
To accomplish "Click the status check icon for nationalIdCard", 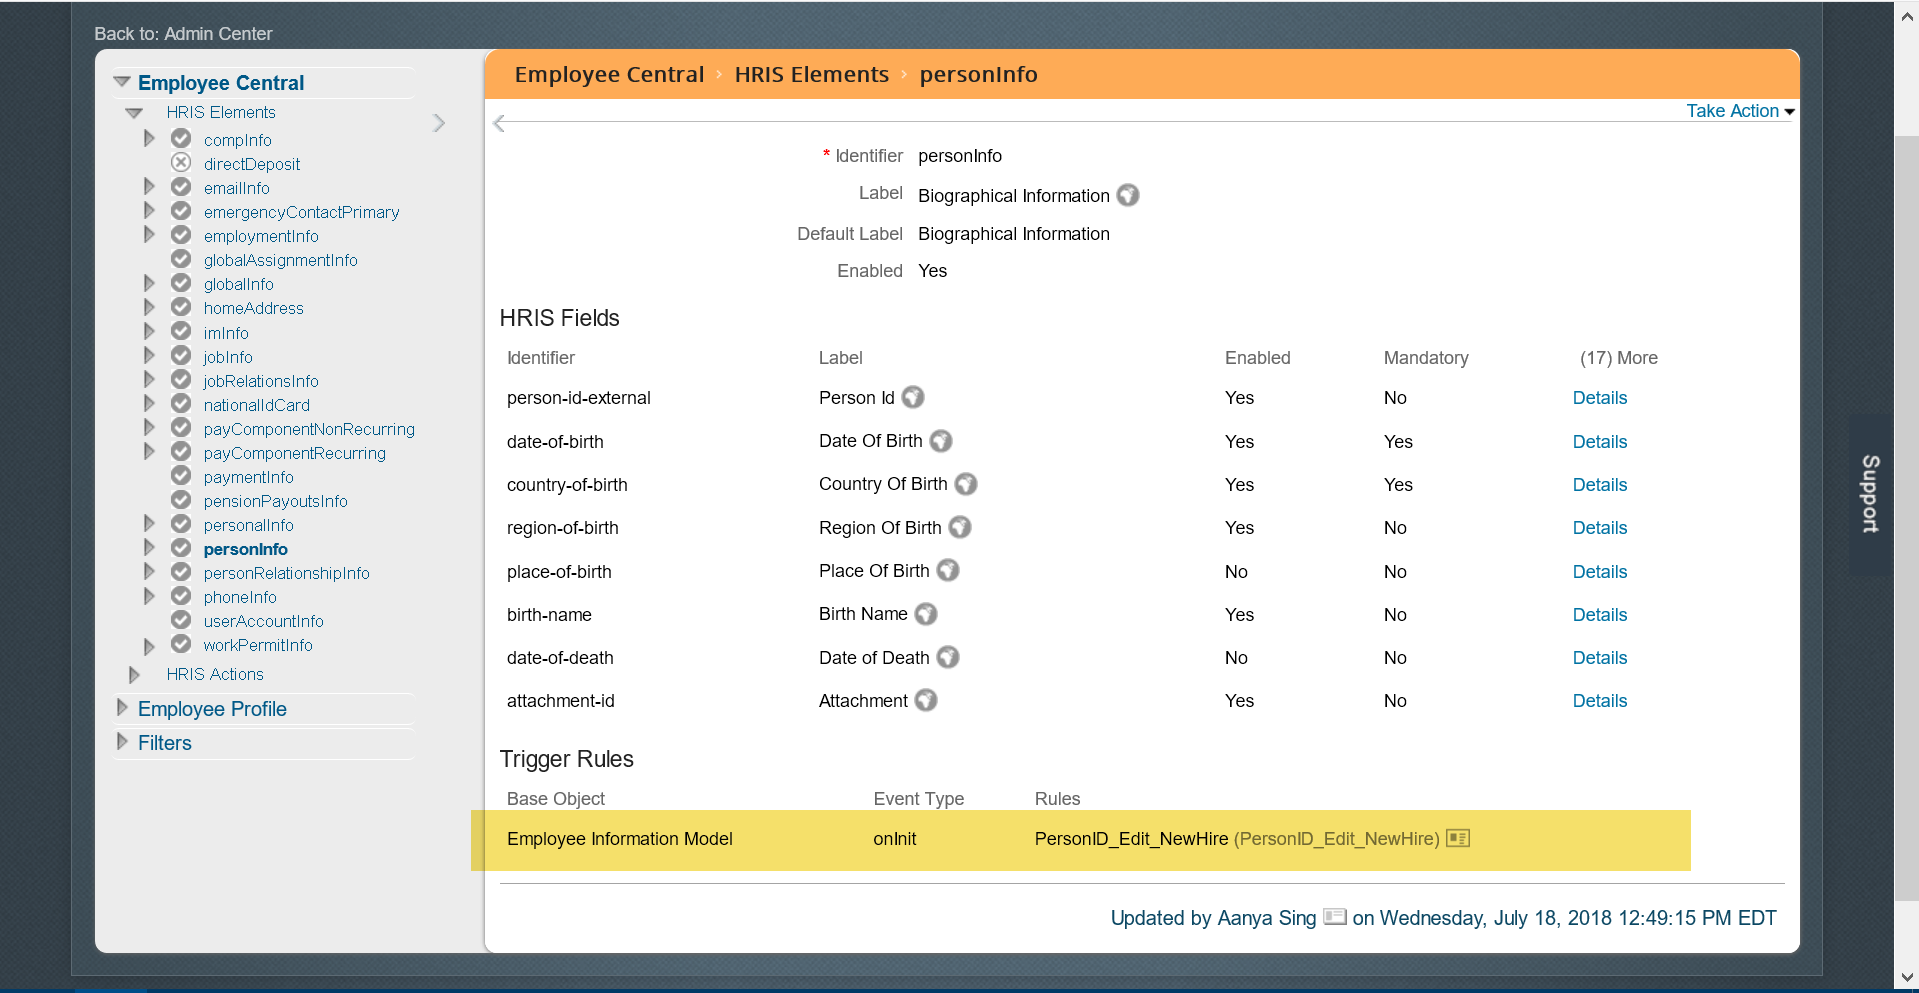I will (x=181, y=404).
